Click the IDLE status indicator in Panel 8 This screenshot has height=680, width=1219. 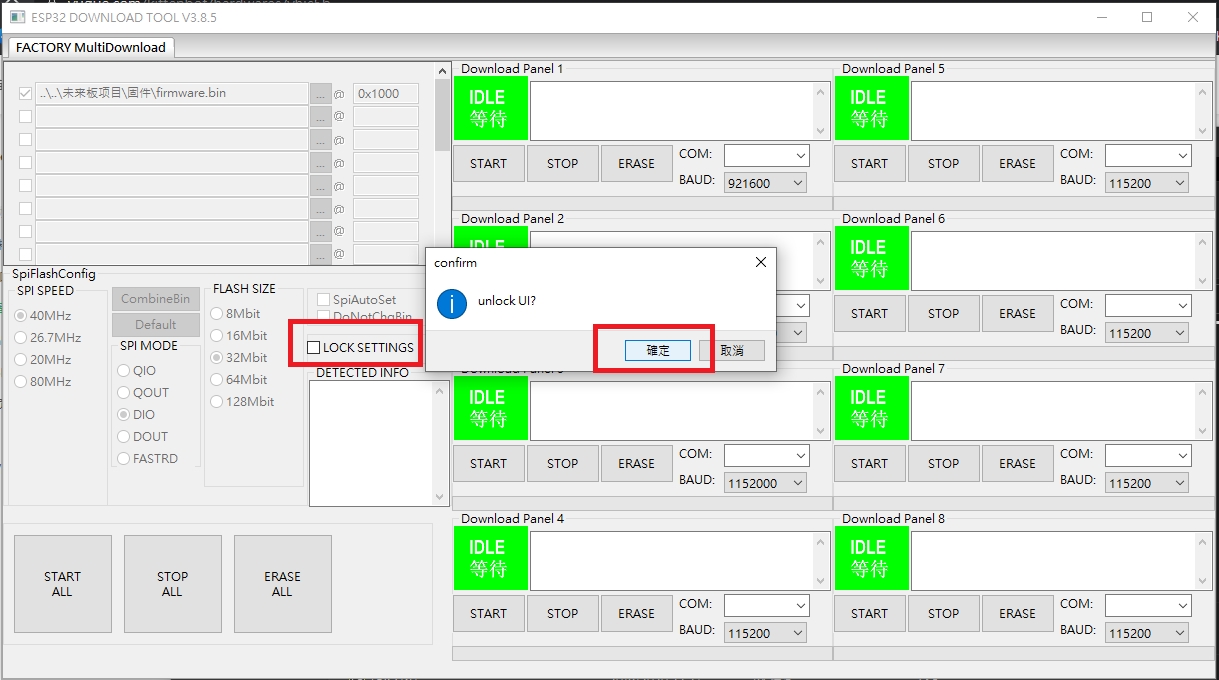868,558
